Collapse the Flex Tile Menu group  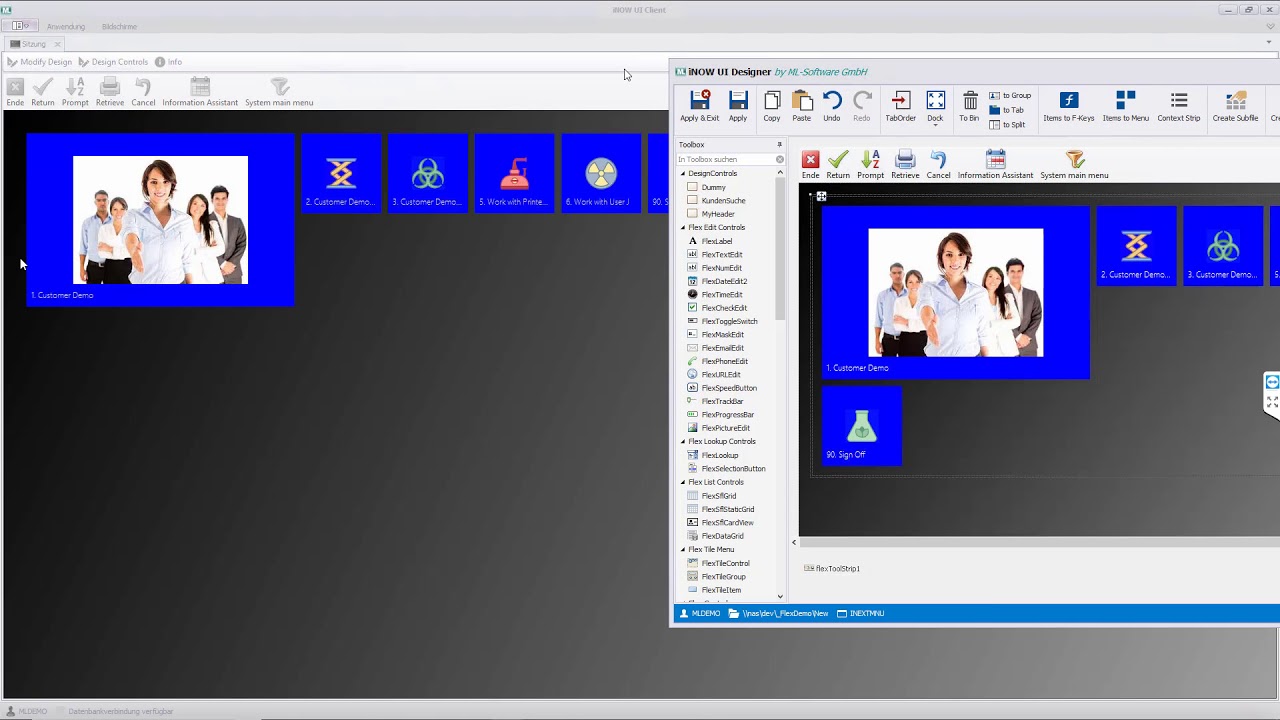683,549
